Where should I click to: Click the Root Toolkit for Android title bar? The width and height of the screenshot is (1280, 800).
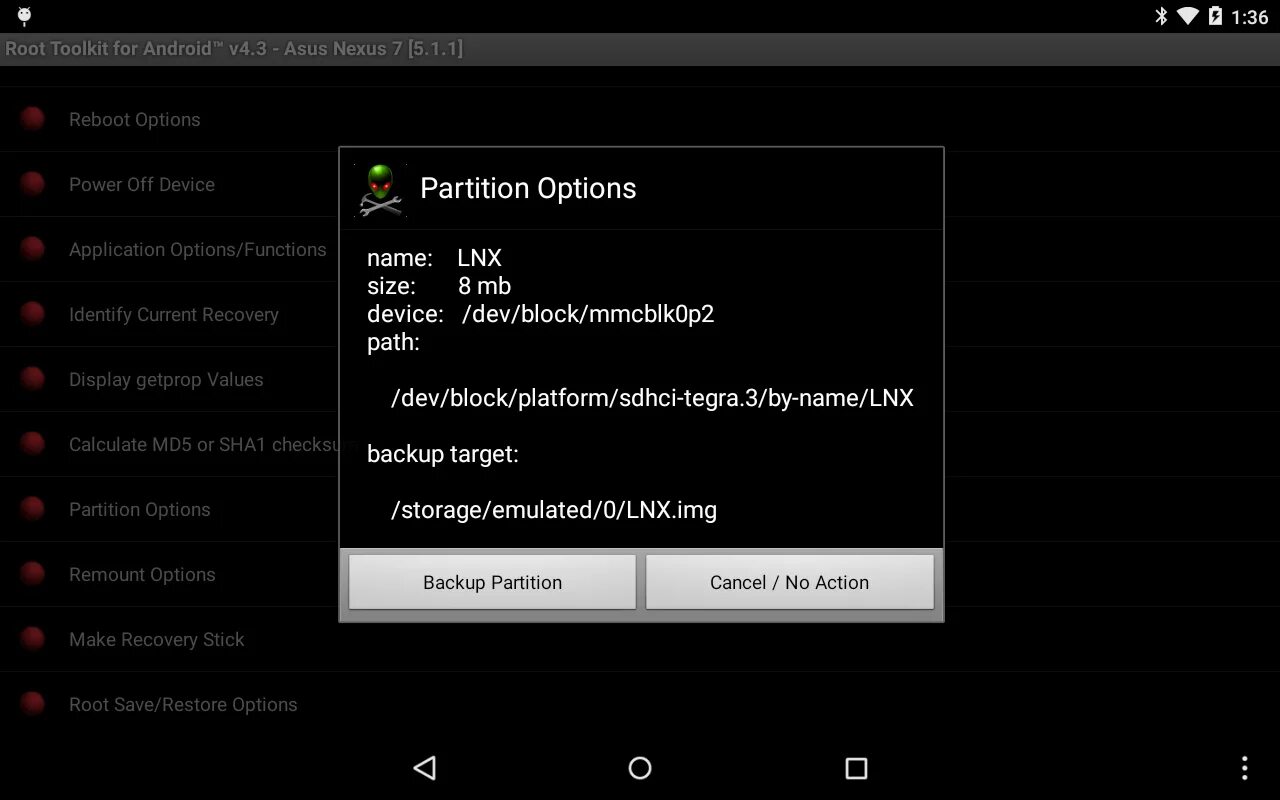[x=640, y=49]
